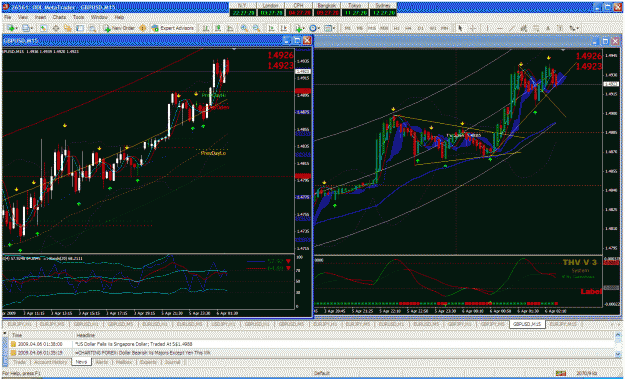This screenshot has height=379, width=625.
Task: Select the Trendline drawing tool
Action: coord(511,28)
